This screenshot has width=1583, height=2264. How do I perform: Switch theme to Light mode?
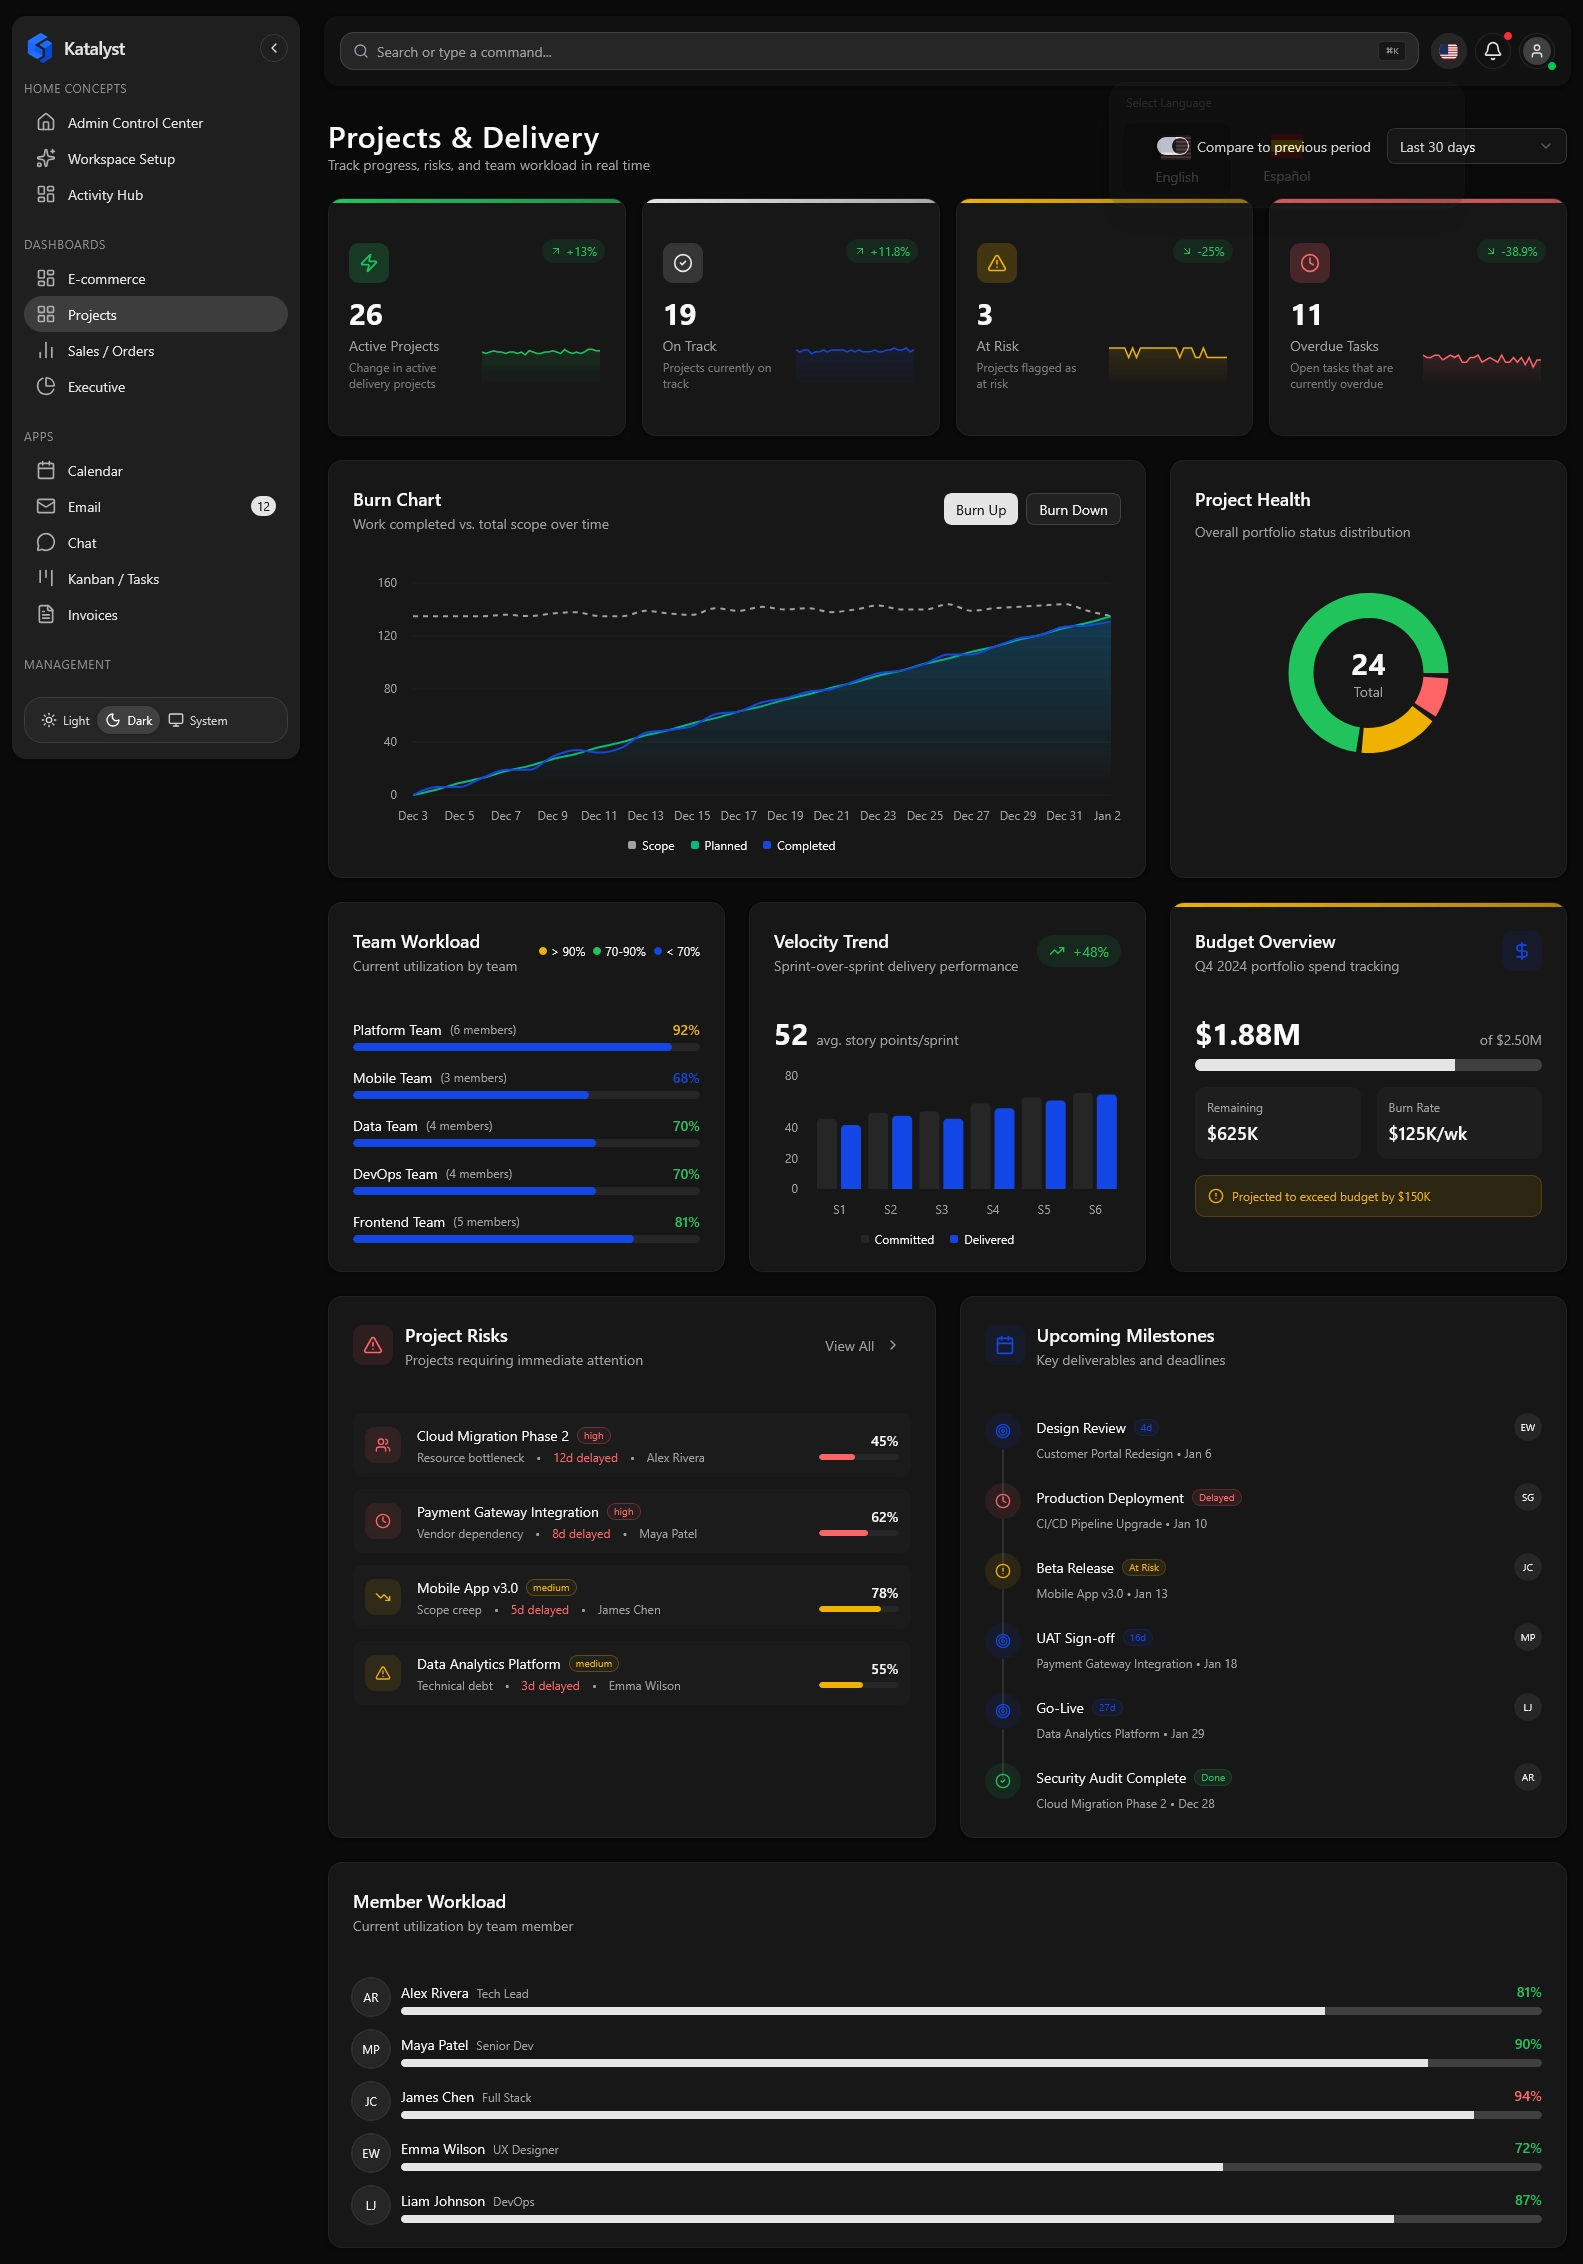[x=66, y=721]
